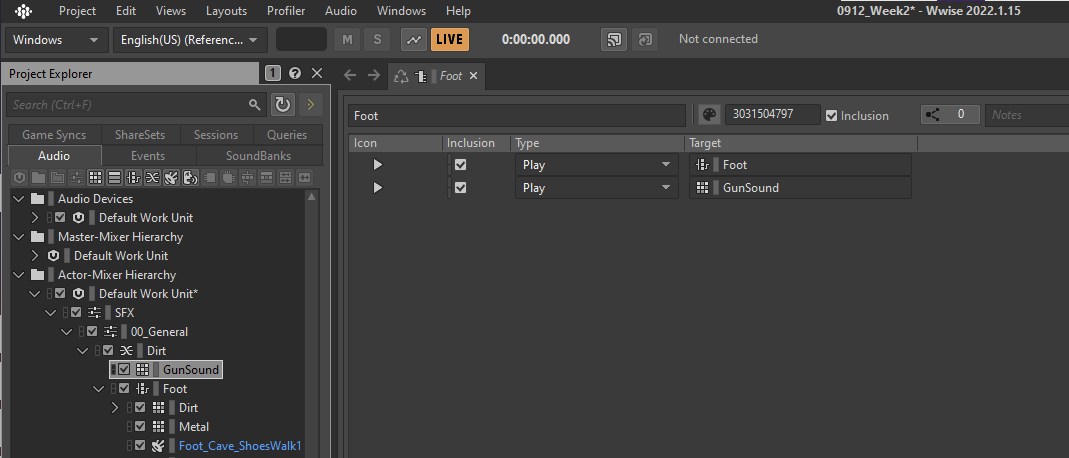Create a new Random Container from explorer toolbar
The image size is (1069, 458).
pyautogui.click(x=95, y=178)
